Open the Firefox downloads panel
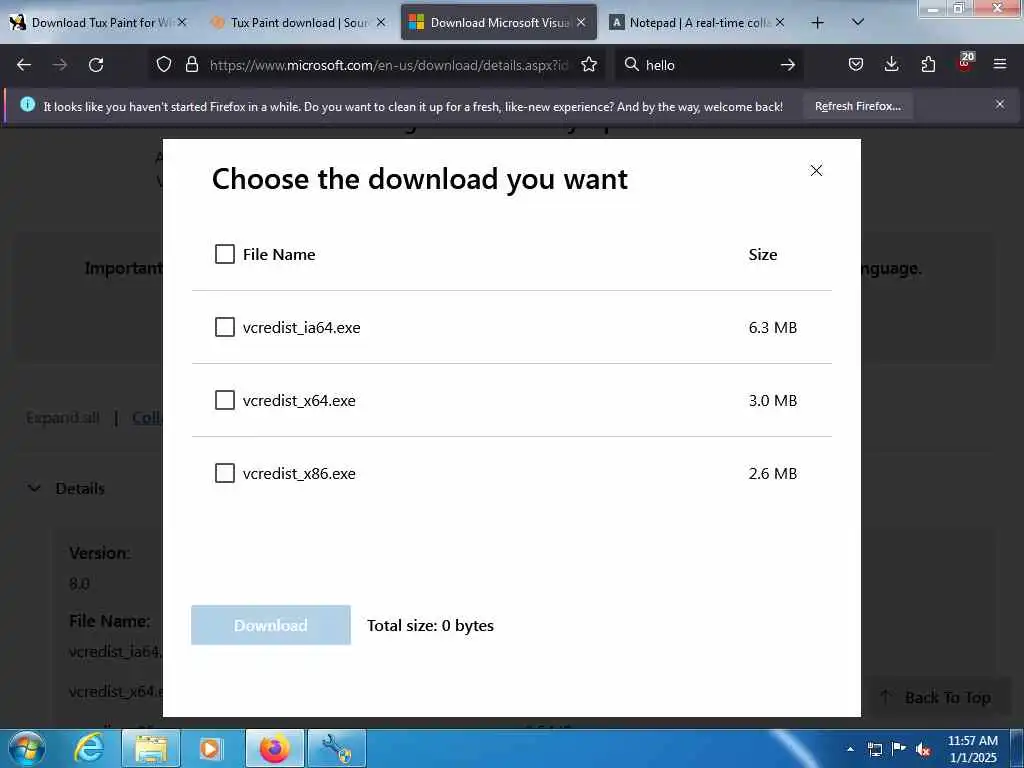1024x768 pixels. point(891,65)
